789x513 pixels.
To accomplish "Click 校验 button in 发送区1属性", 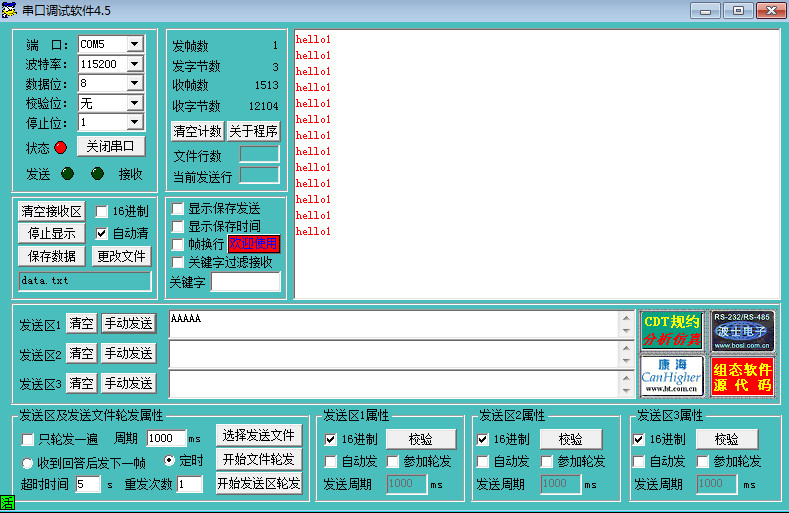I will pos(421,439).
